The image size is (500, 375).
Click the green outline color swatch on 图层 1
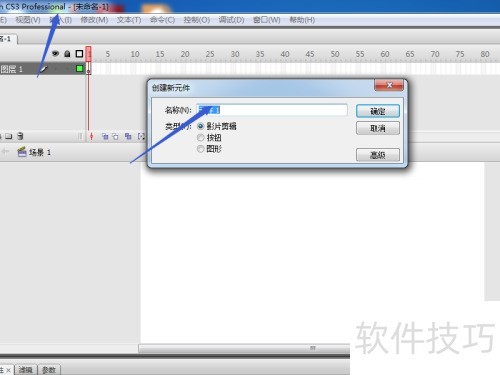(79, 69)
